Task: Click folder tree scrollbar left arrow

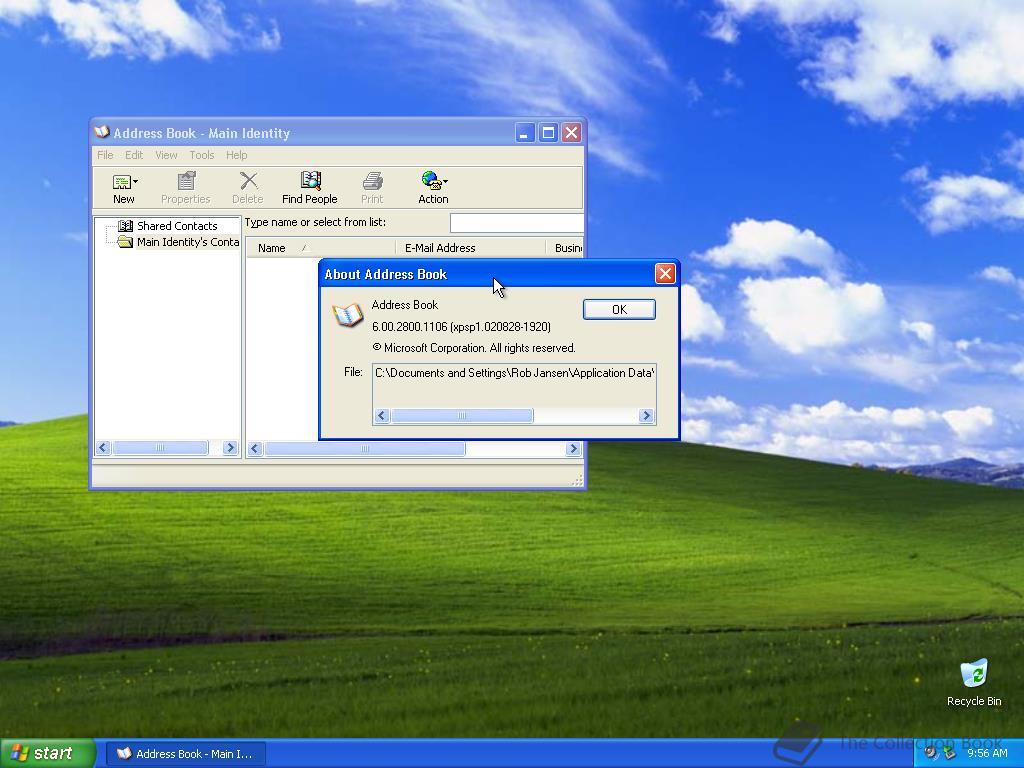Action: [x=103, y=447]
